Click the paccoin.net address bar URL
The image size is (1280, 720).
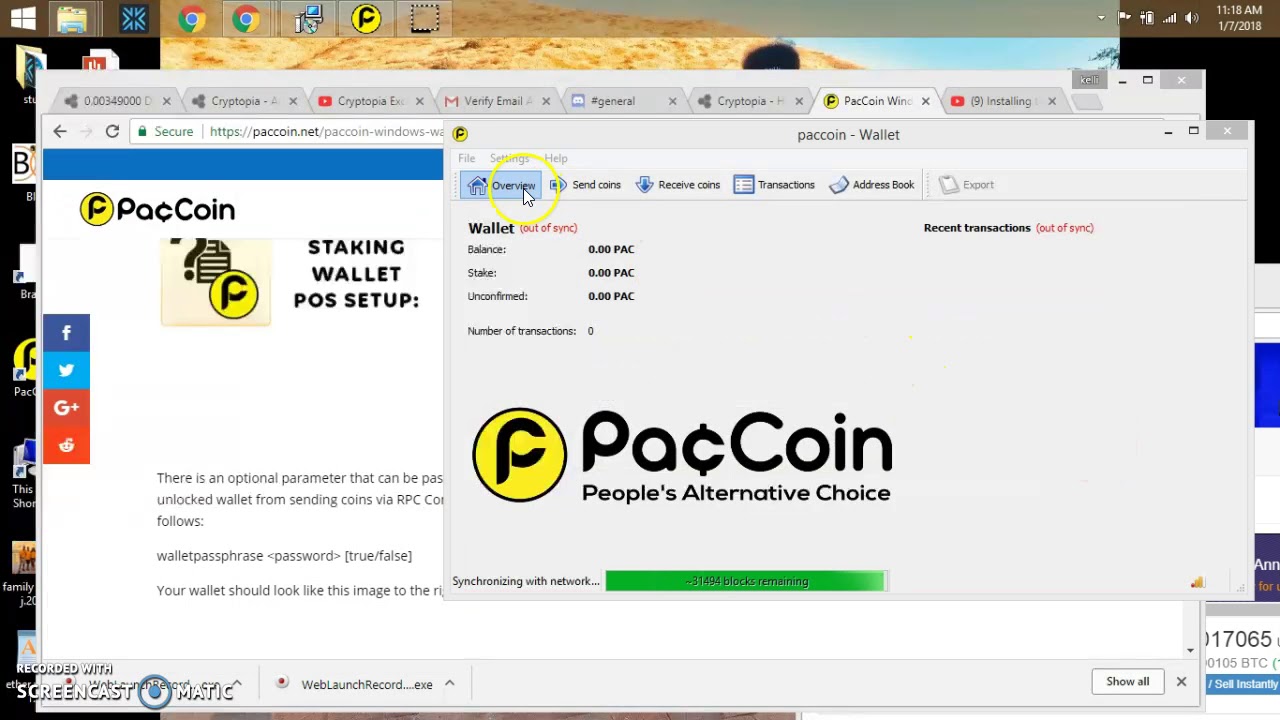326,131
